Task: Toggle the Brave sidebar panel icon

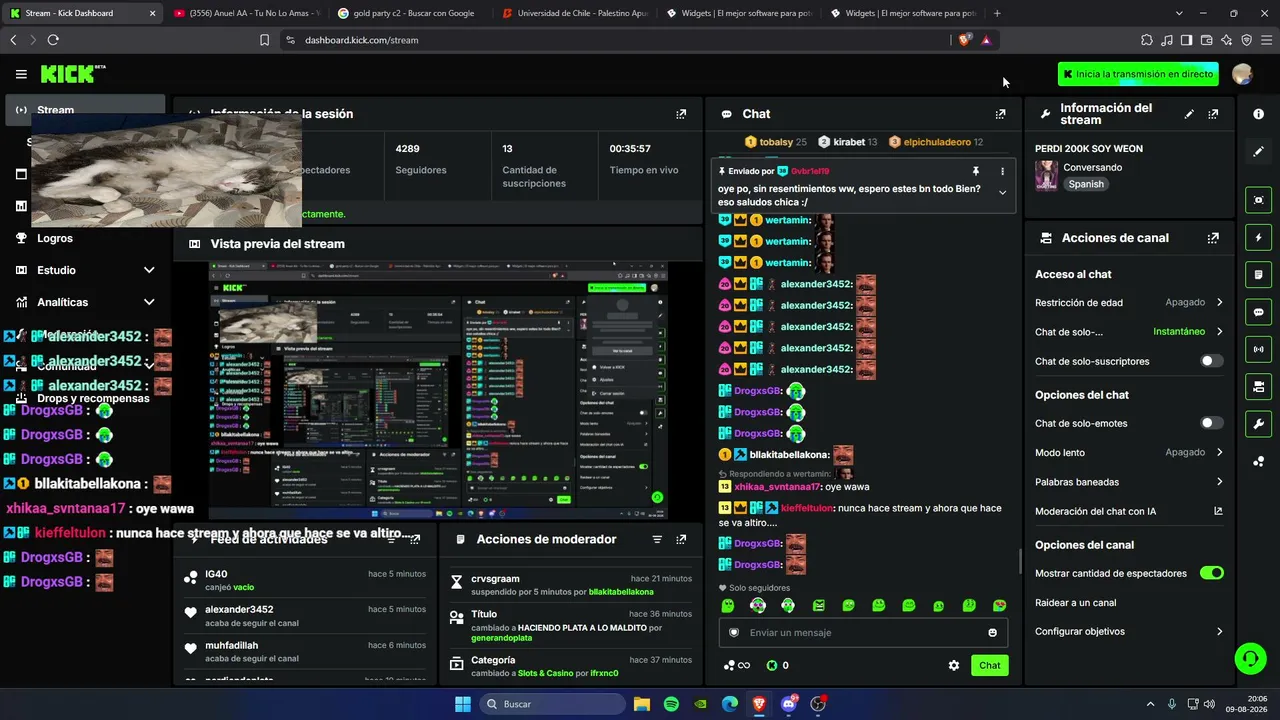Action: (1186, 40)
